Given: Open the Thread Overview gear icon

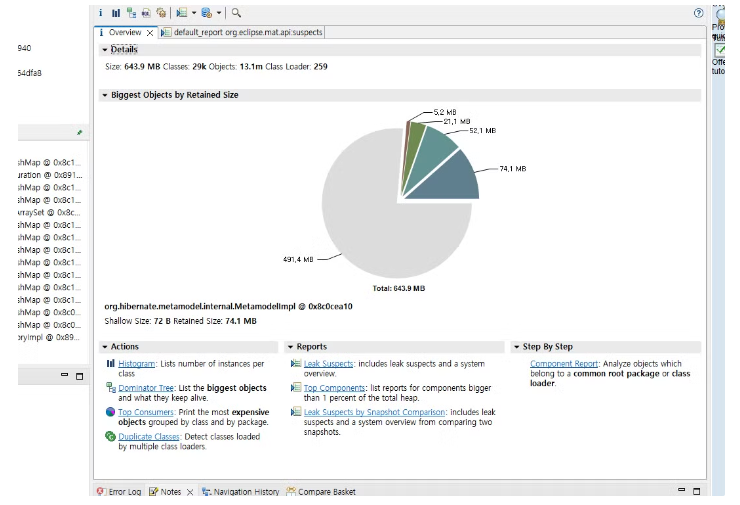Looking at the screenshot, I should click(x=161, y=13).
